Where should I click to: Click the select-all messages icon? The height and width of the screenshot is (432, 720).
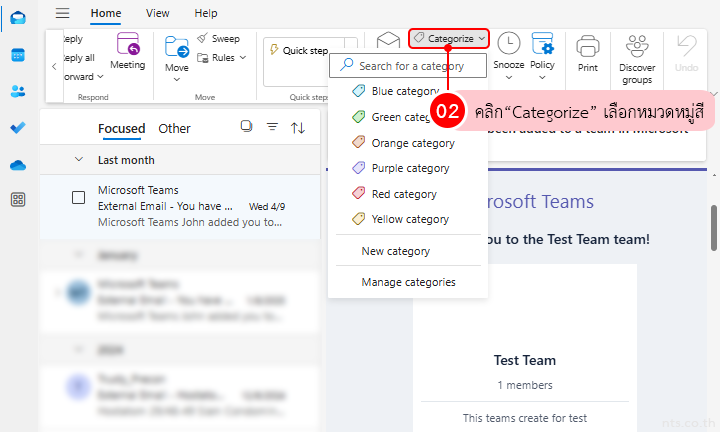246,127
